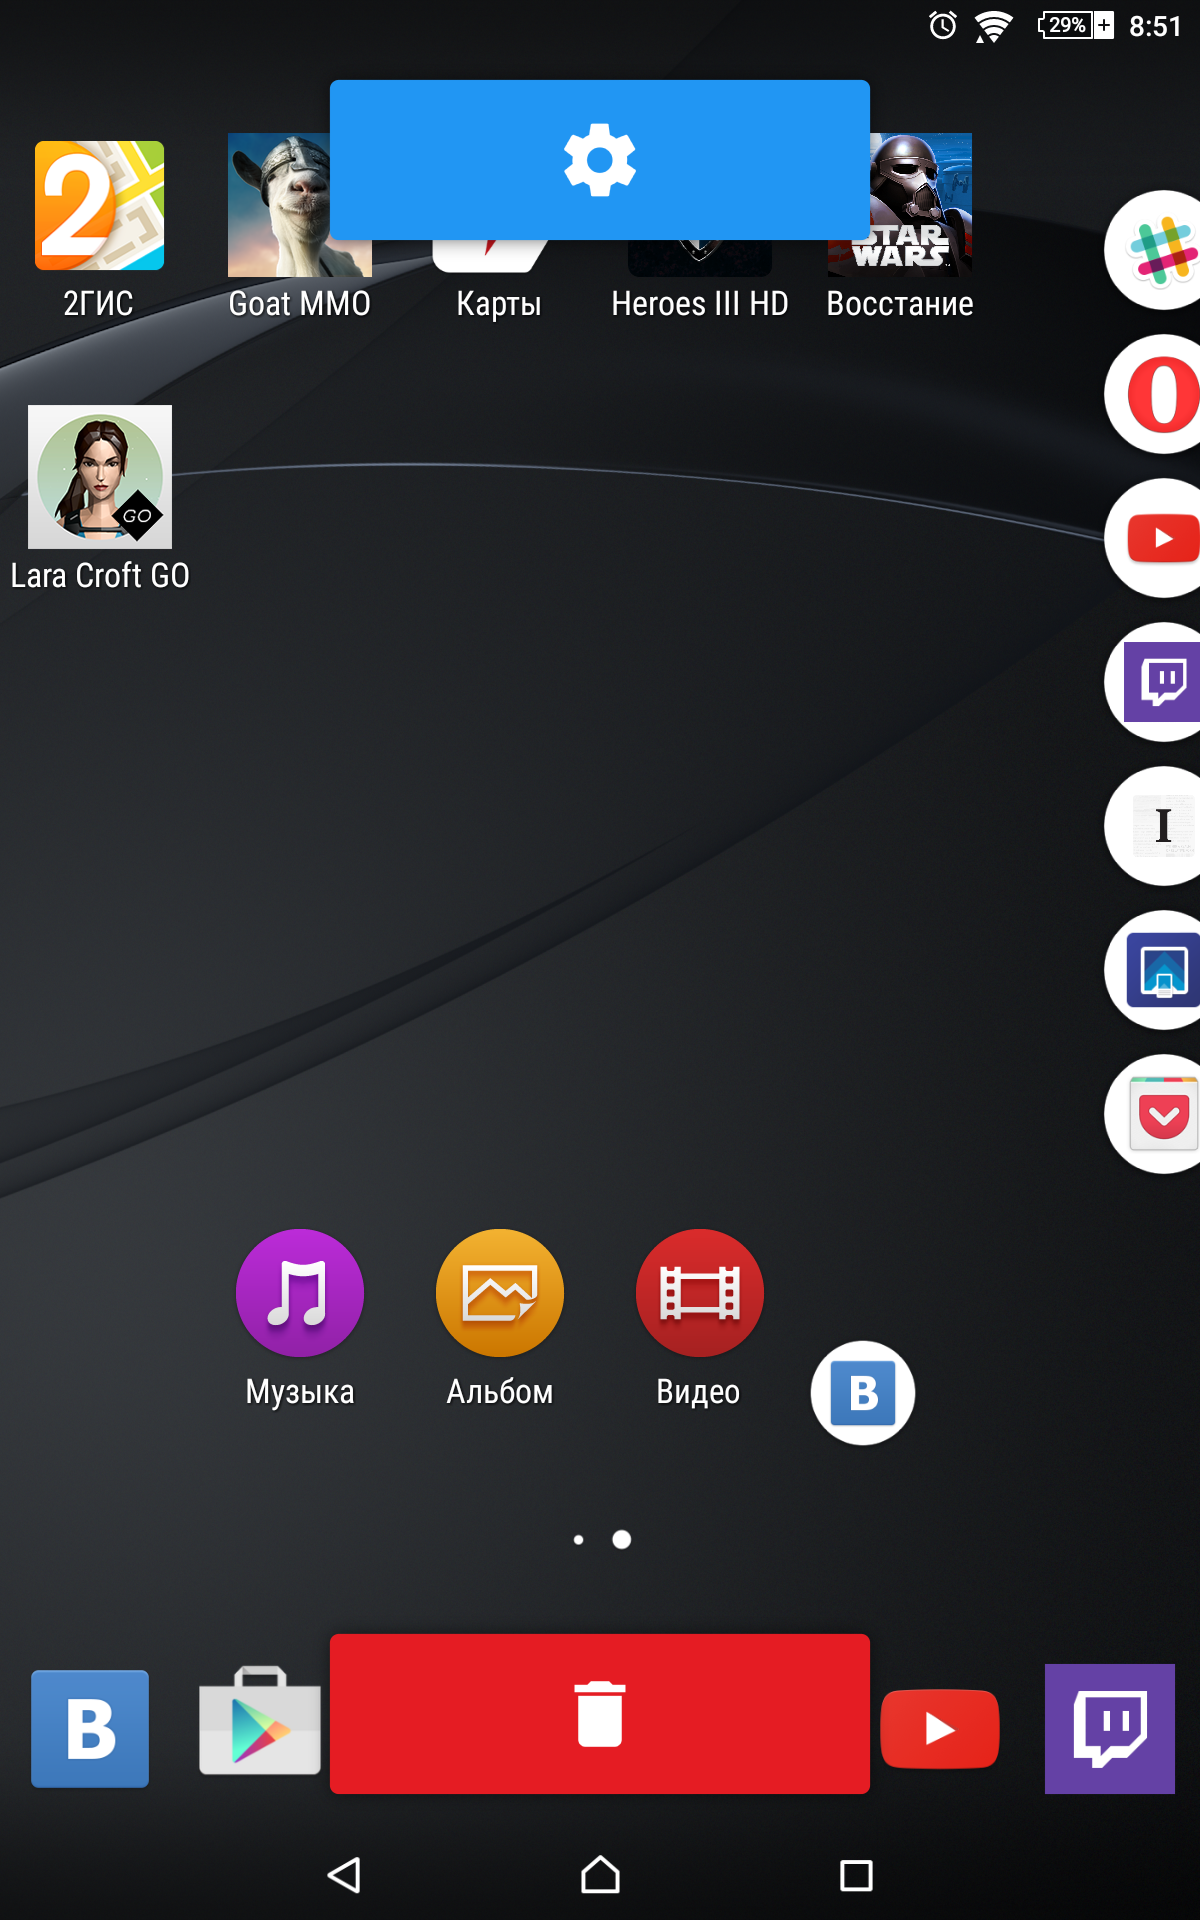Launch Lara Croft GO game
Image resolution: width=1200 pixels, height=1920 pixels.
[100, 477]
